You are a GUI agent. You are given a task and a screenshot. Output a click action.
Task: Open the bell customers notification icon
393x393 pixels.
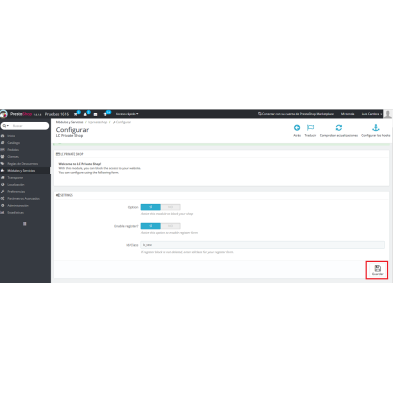point(85,114)
